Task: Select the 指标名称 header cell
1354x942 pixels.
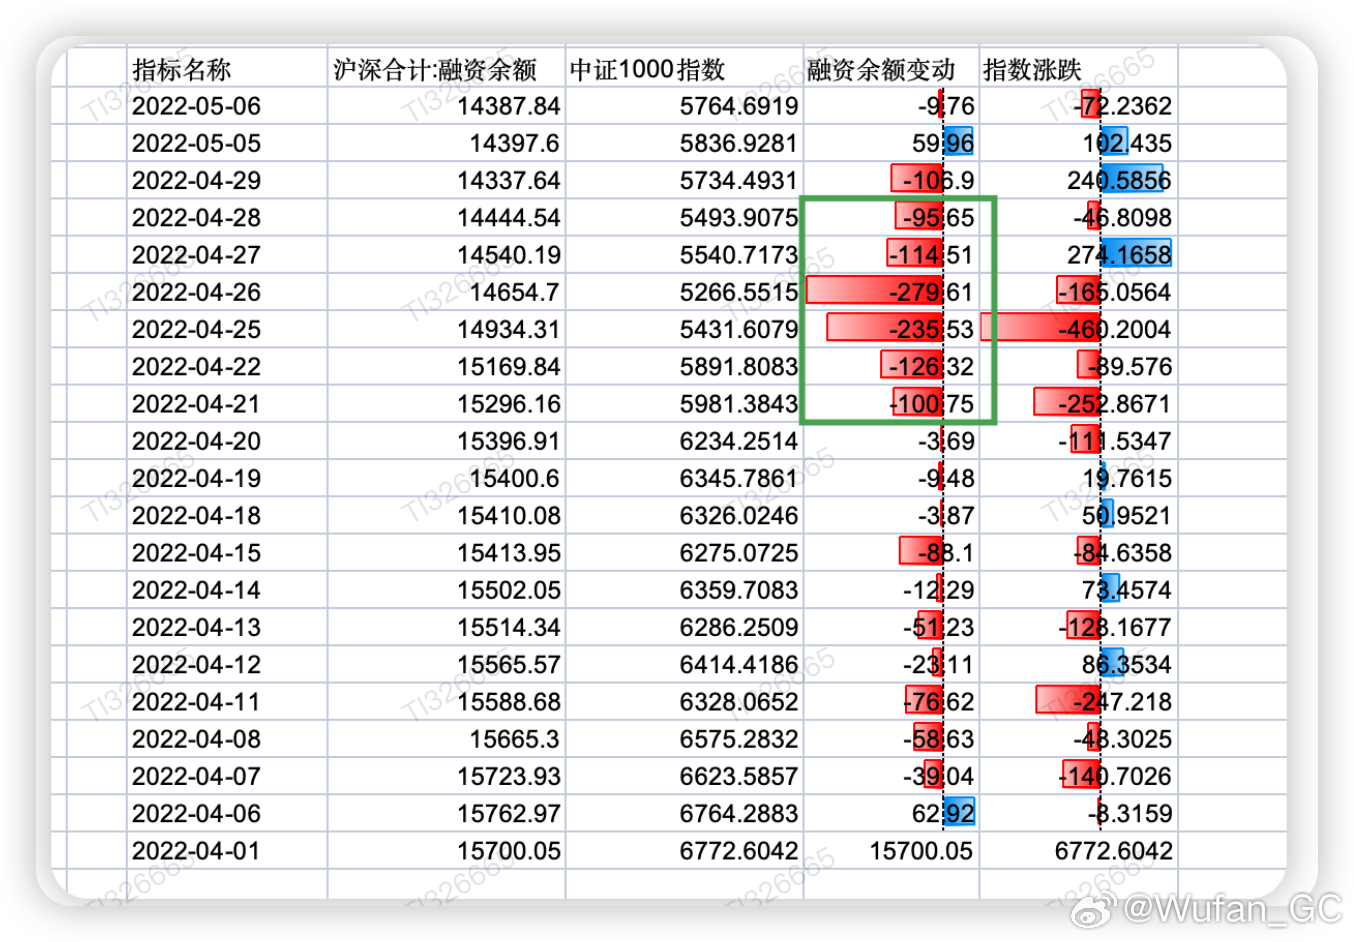Action: pos(227,69)
